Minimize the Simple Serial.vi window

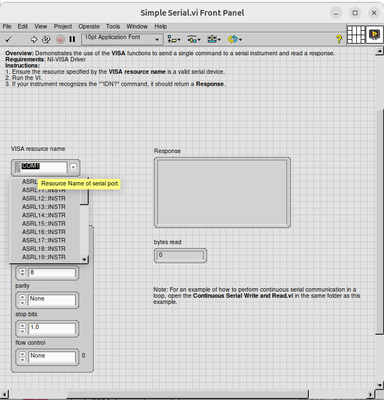coord(336,13)
